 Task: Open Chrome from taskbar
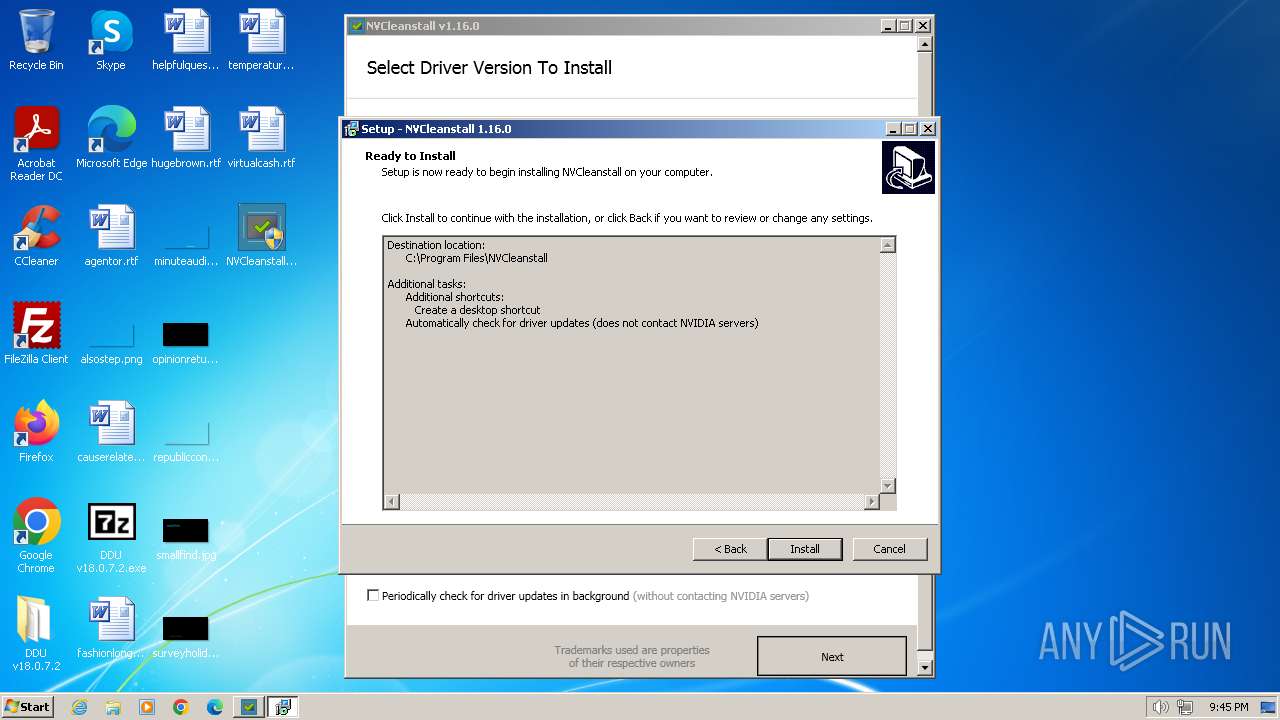pos(181,707)
